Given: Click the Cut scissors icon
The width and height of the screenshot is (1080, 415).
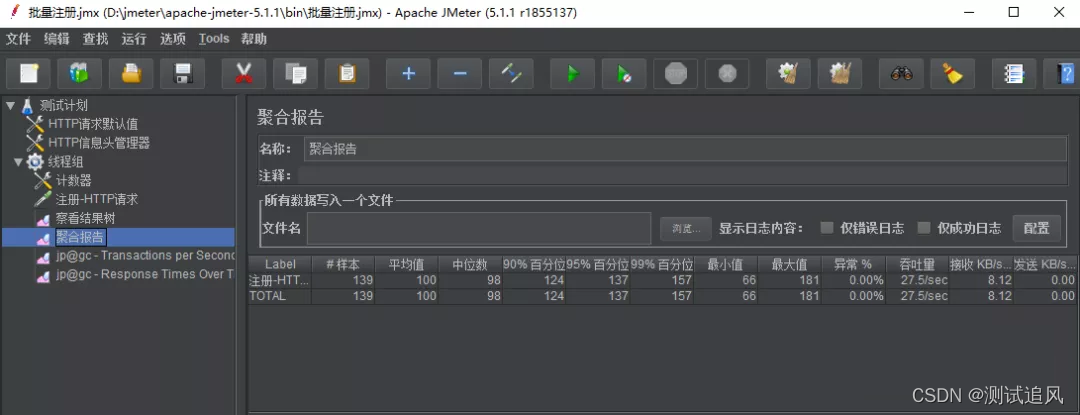Looking at the screenshot, I should [x=244, y=74].
